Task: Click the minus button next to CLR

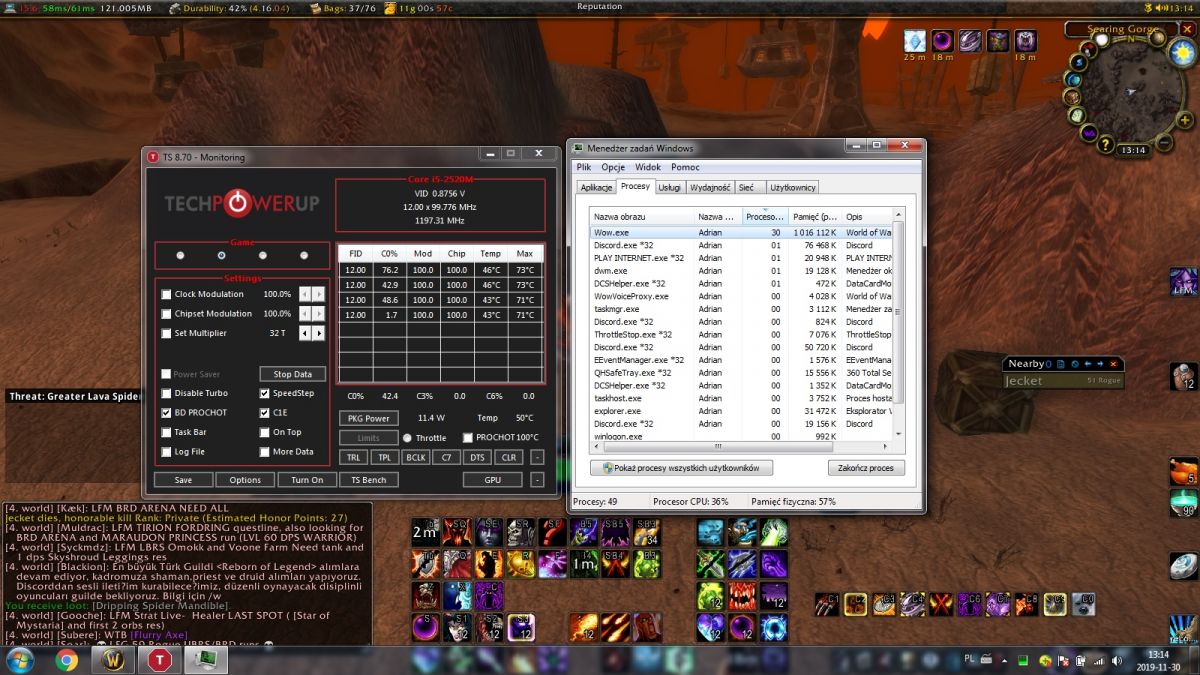Action: pos(538,457)
